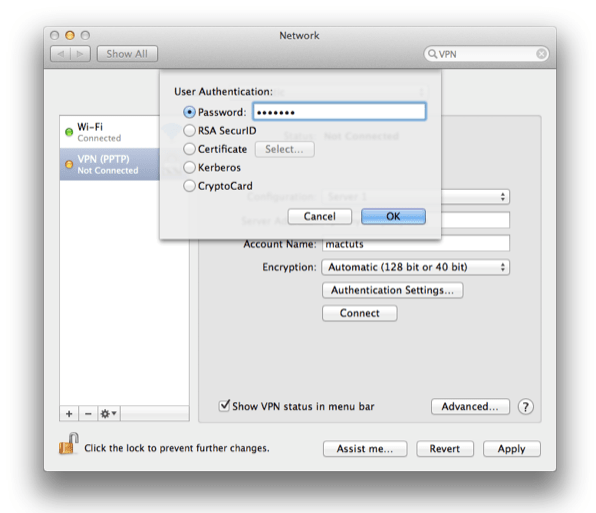Select the Password radio button

pos(189,112)
